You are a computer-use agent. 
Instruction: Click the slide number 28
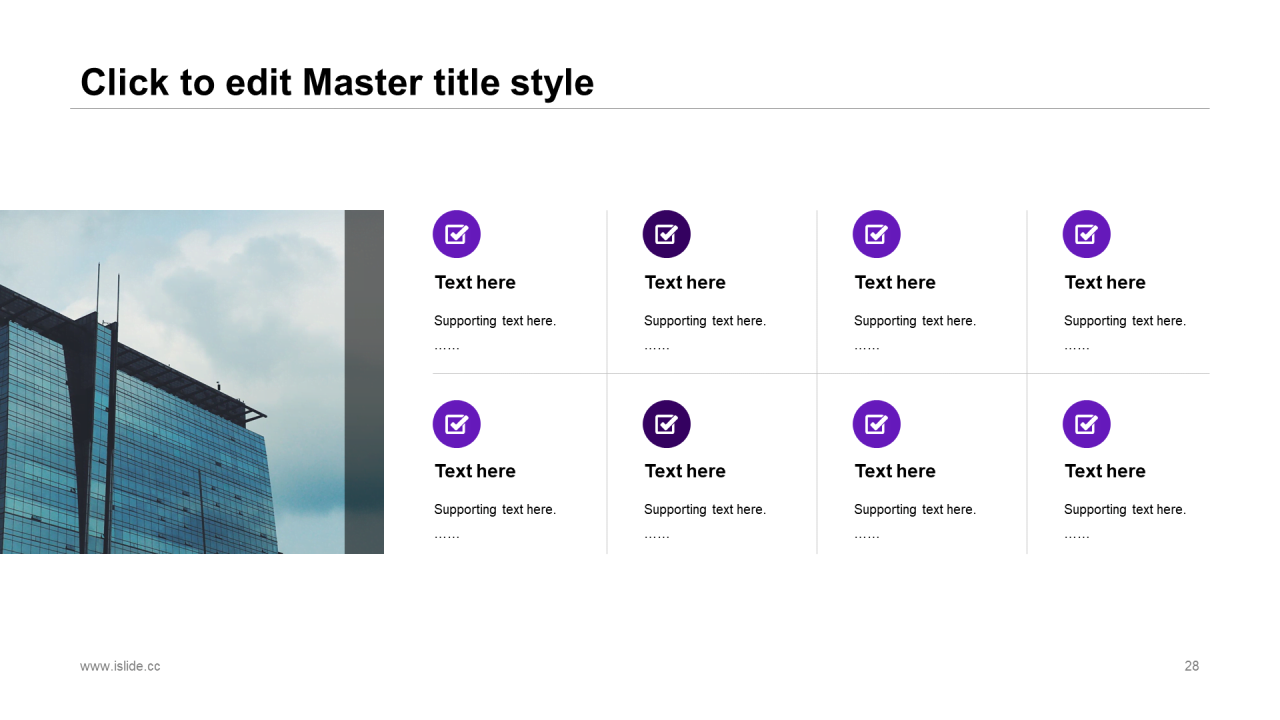tap(1191, 666)
